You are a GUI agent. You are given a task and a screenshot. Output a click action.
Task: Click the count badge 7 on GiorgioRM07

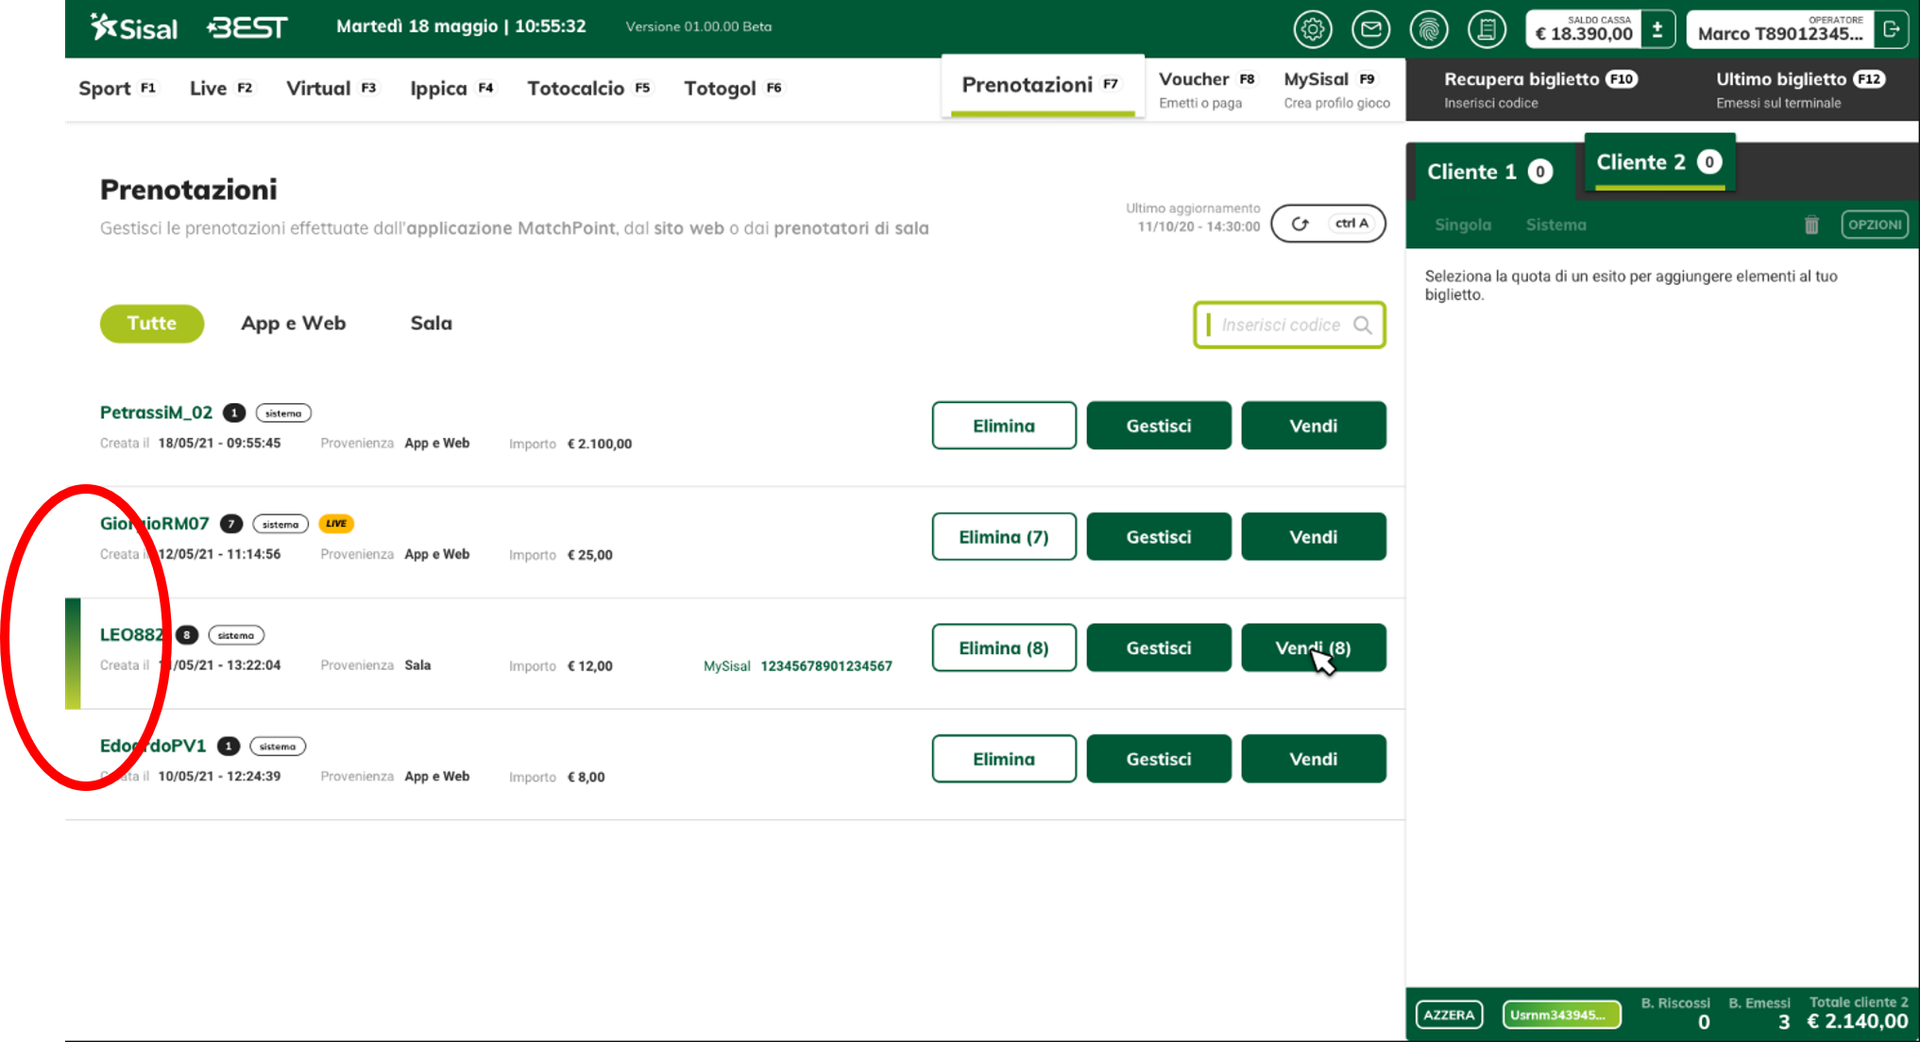tap(231, 524)
